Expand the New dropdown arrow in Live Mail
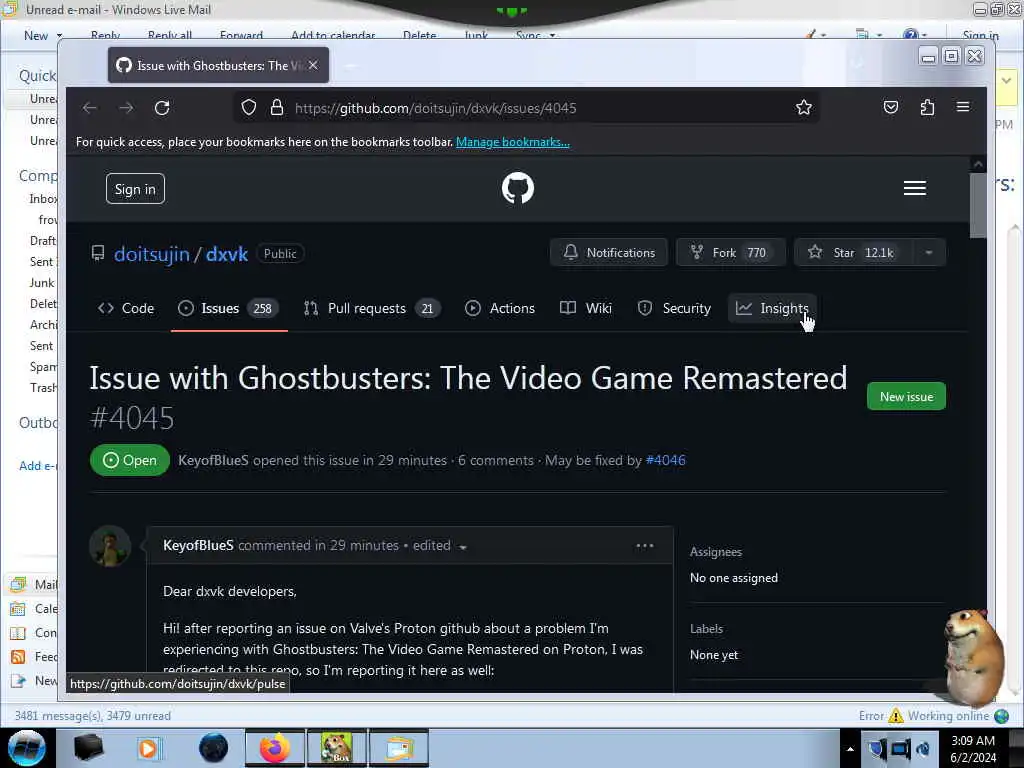This screenshot has height=768, width=1024. [x=59, y=35]
